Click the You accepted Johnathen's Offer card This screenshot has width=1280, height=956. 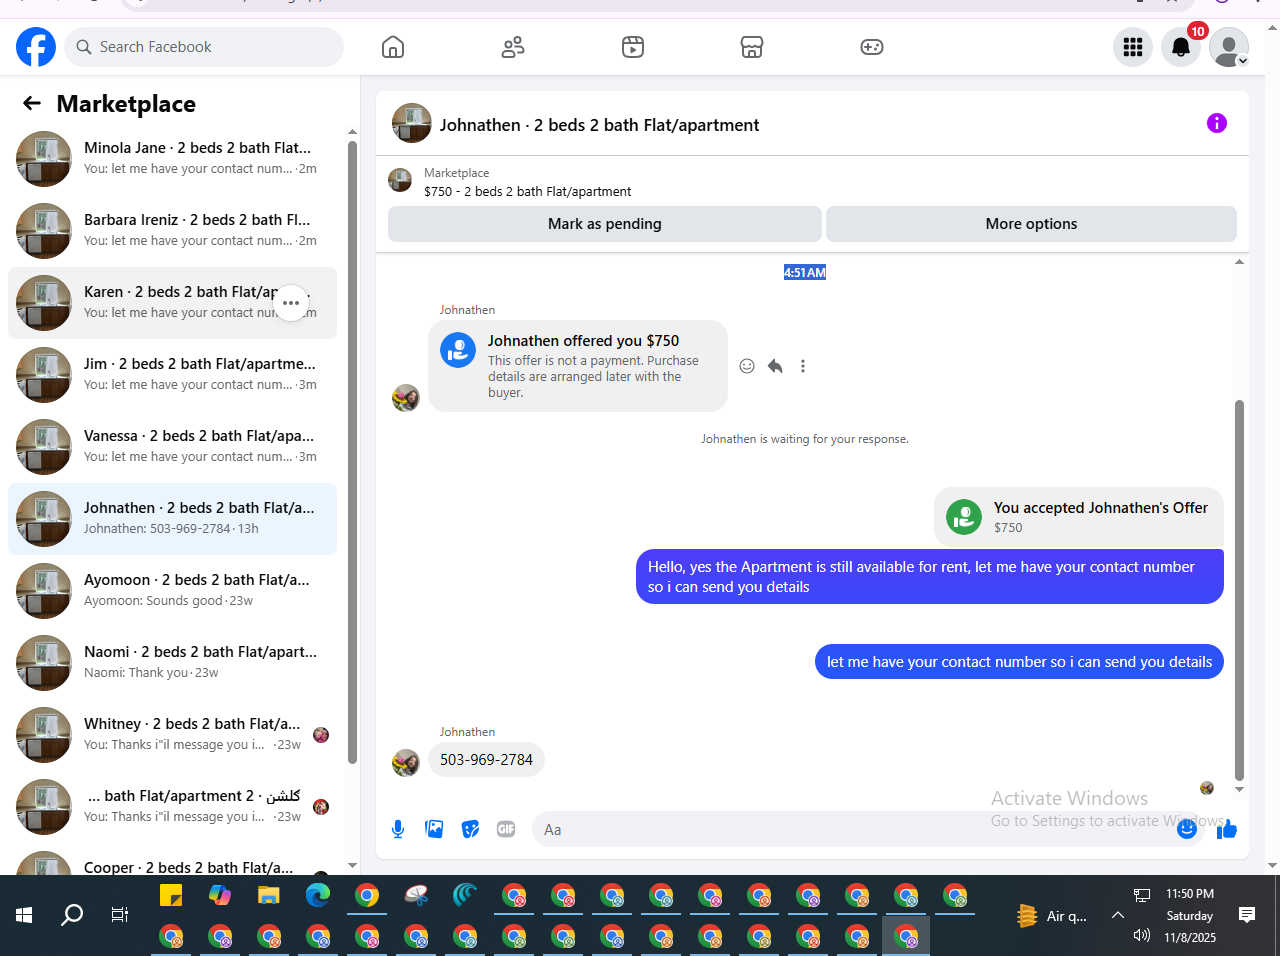[x=1079, y=517]
